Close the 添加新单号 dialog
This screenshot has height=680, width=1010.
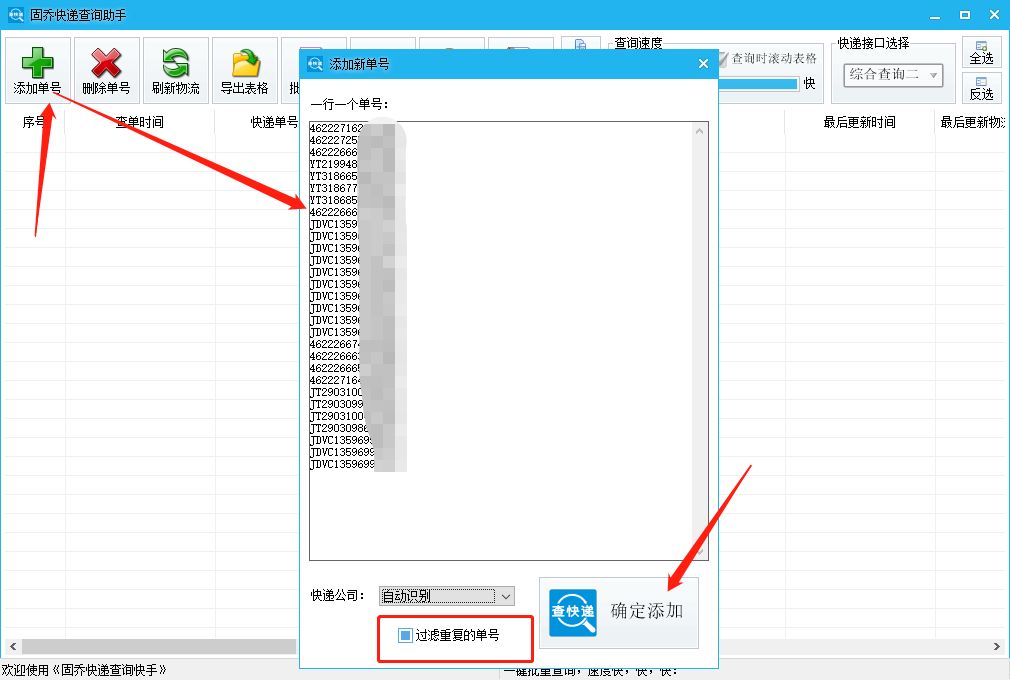point(703,64)
